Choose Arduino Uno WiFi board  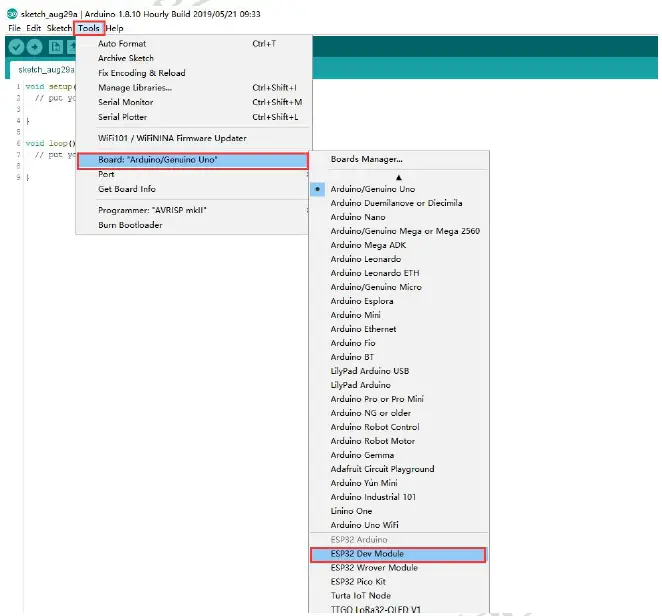click(x=399, y=525)
